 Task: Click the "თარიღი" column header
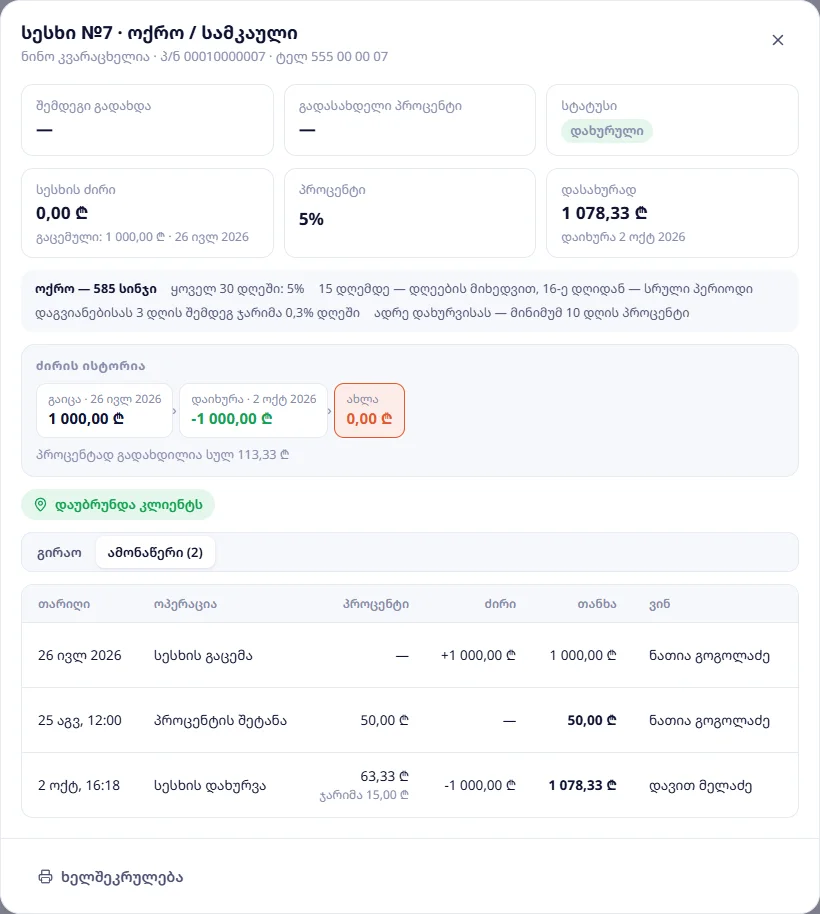click(64, 604)
